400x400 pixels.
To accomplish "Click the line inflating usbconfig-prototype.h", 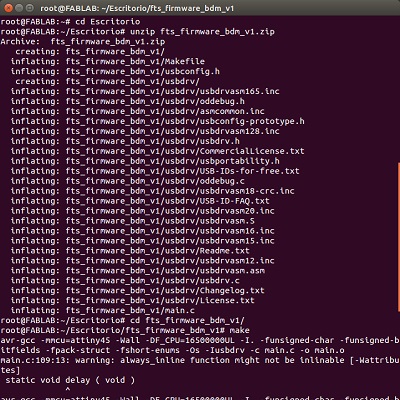I will tap(158, 122).
